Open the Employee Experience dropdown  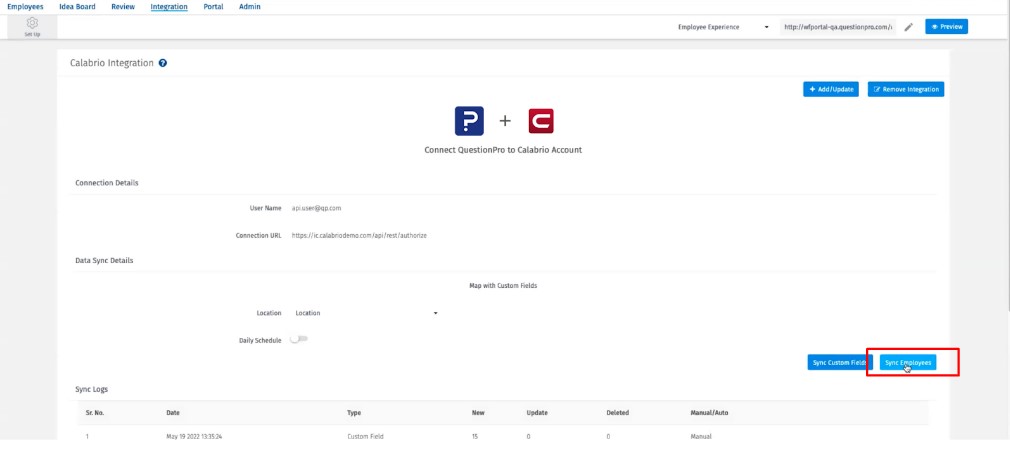[x=723, y=27]
